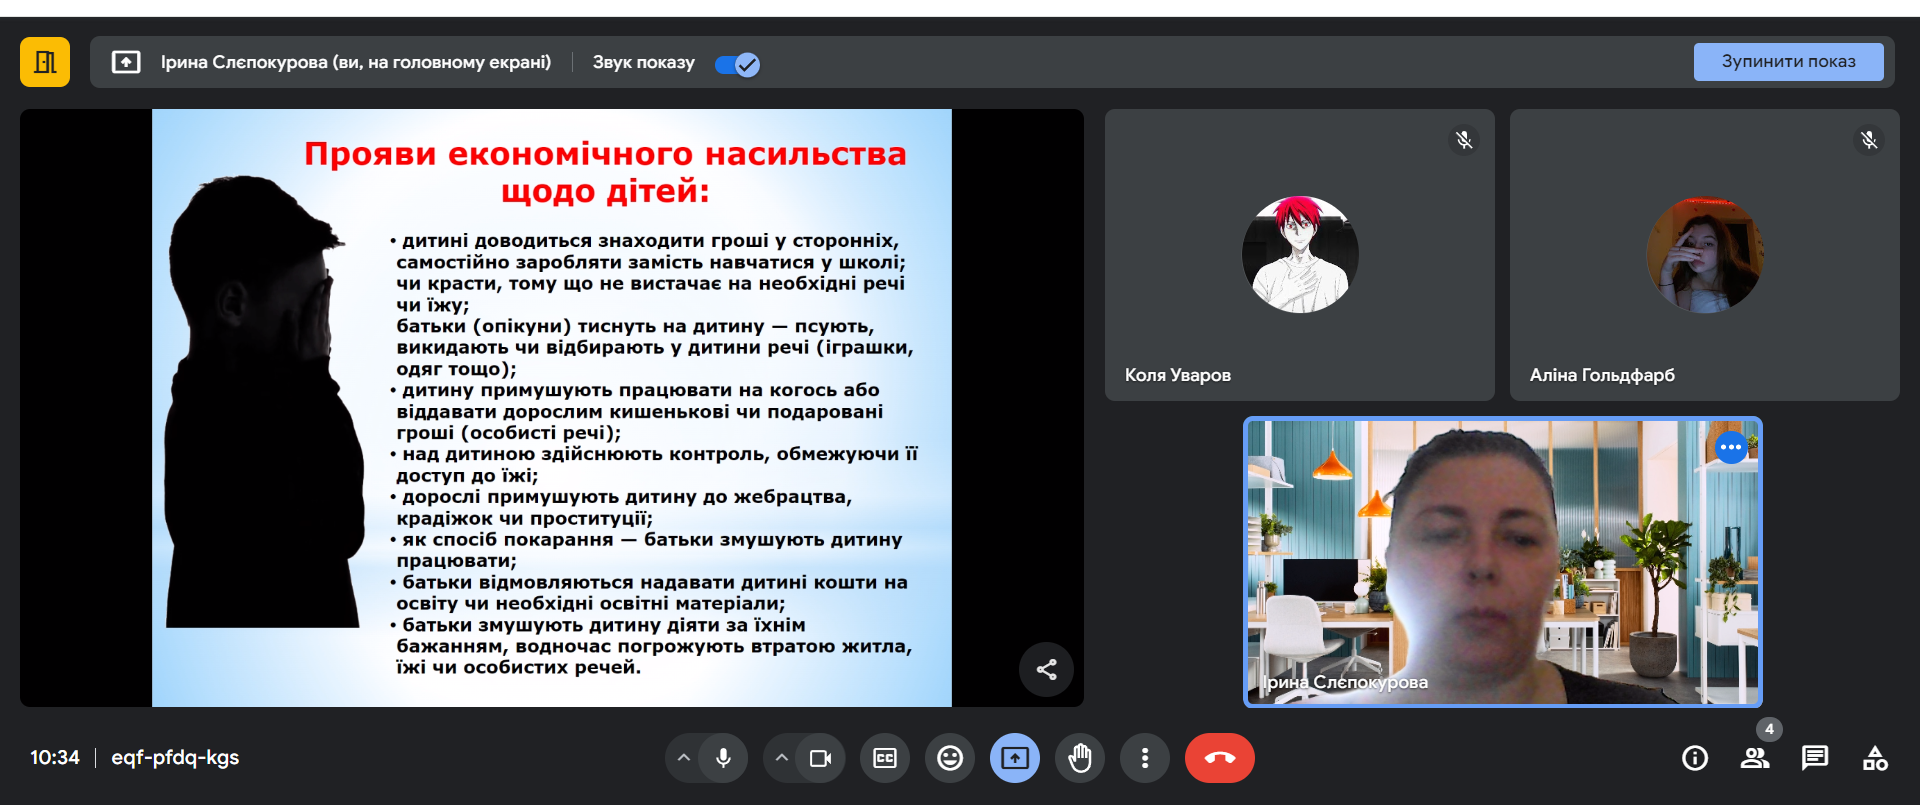Expand microphone options arrow
The image size is (1920, 805).
coord(684,758)
